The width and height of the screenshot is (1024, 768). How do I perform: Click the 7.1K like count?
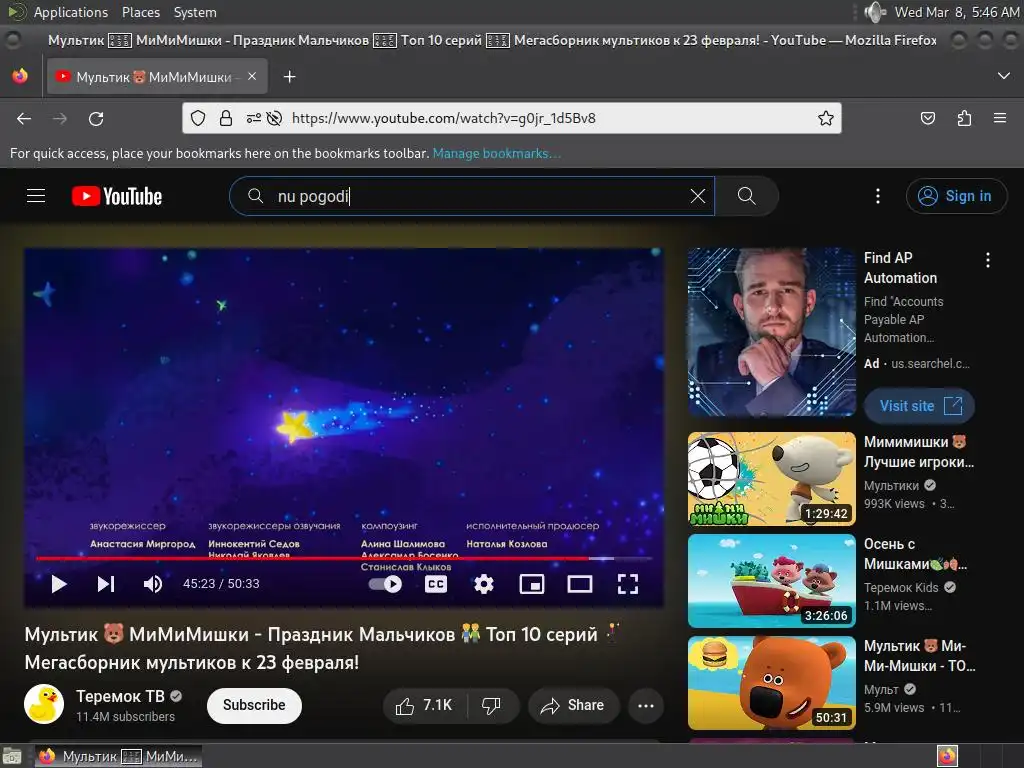[438, 705]
